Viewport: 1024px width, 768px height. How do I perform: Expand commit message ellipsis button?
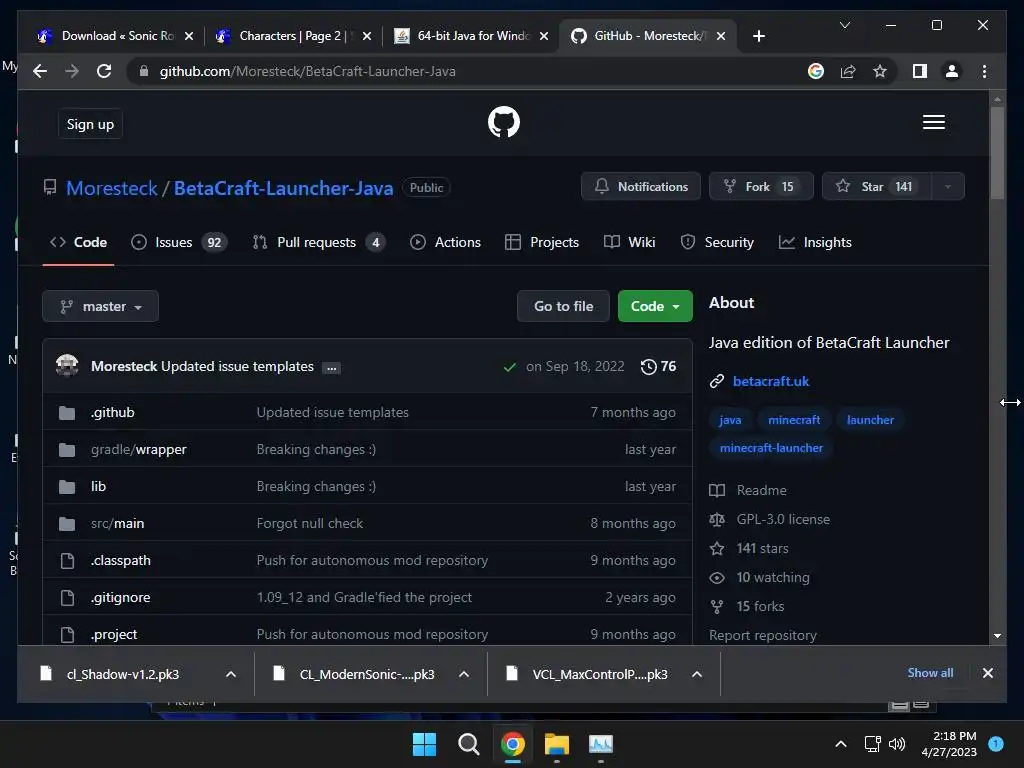pyautogui.click(x=332, y=368)
